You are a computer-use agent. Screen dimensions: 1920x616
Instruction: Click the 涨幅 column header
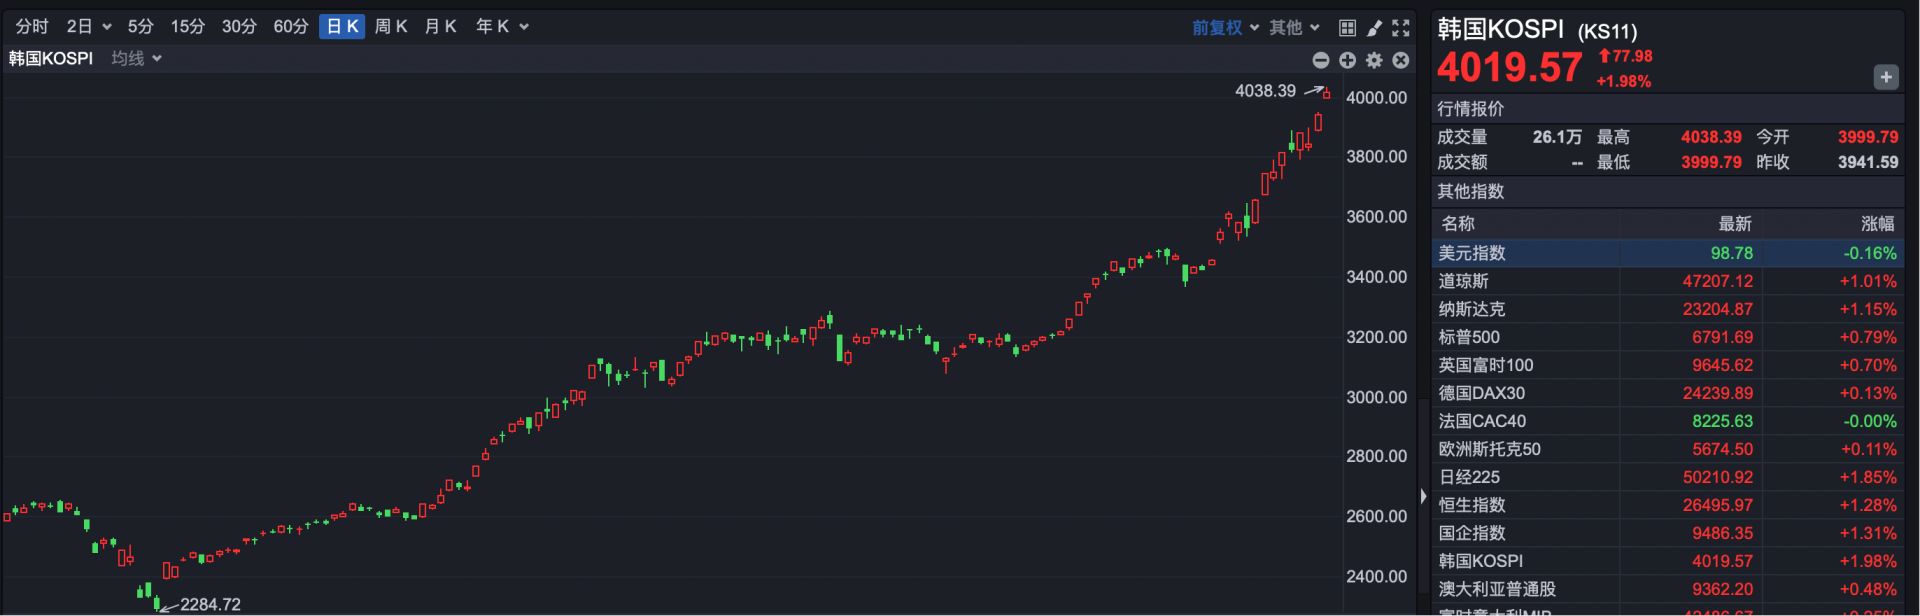coord(1876,223)
